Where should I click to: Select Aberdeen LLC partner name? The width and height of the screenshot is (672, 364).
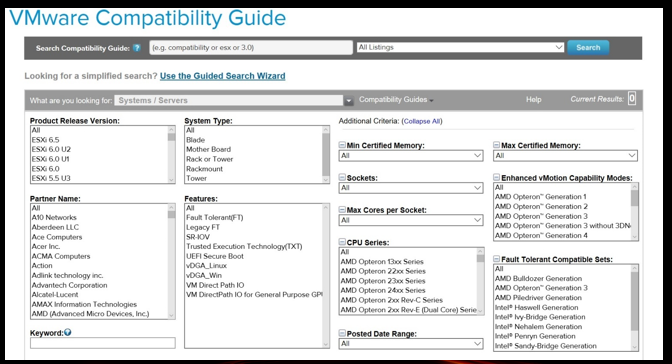55,227
